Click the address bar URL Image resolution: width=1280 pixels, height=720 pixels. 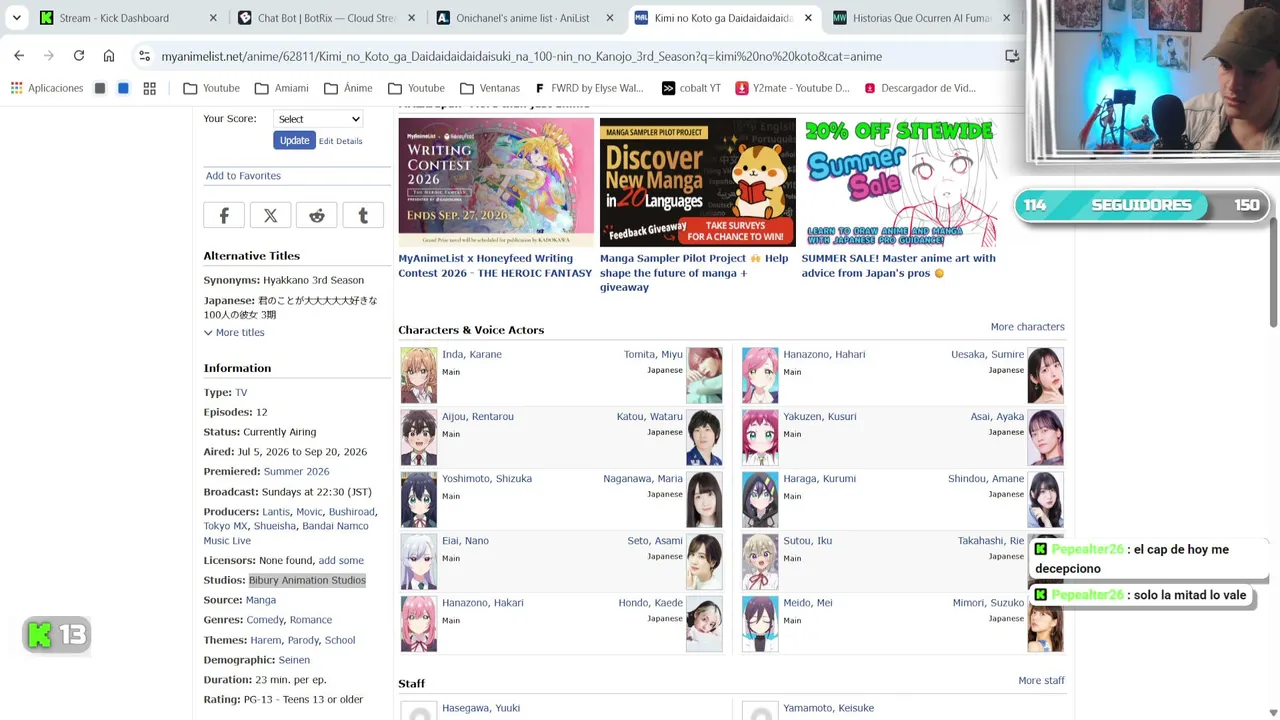coord(521,56)
